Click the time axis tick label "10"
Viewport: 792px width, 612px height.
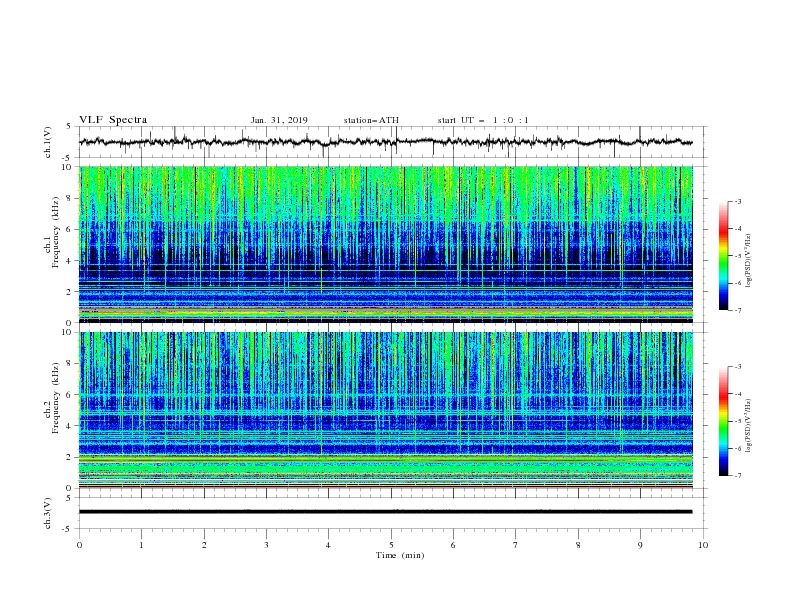tap(703, 545)
